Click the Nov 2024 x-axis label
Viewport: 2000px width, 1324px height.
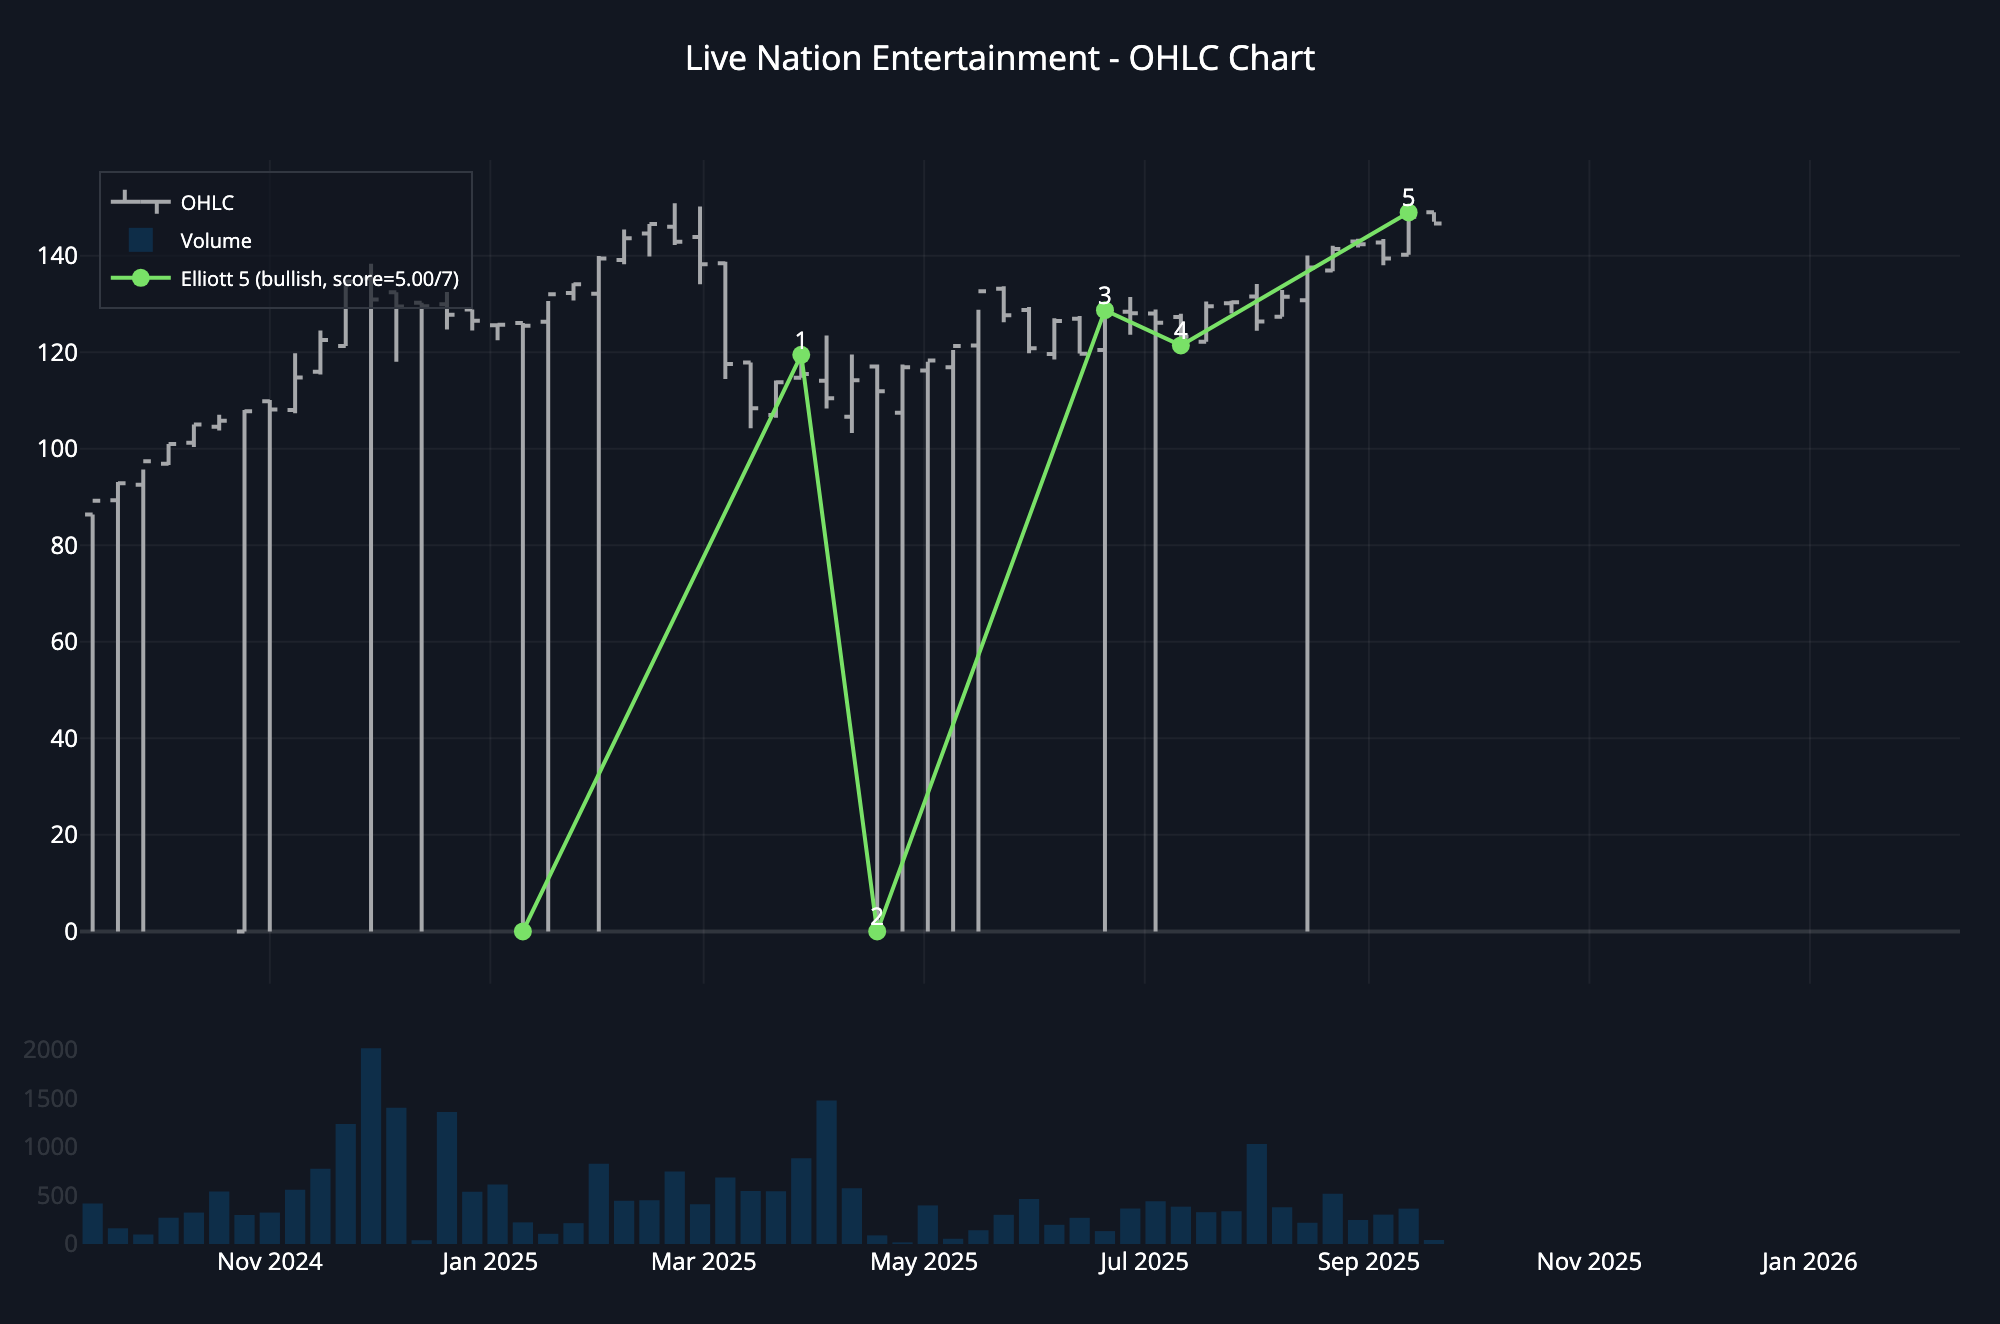(x=270, y=1261)
